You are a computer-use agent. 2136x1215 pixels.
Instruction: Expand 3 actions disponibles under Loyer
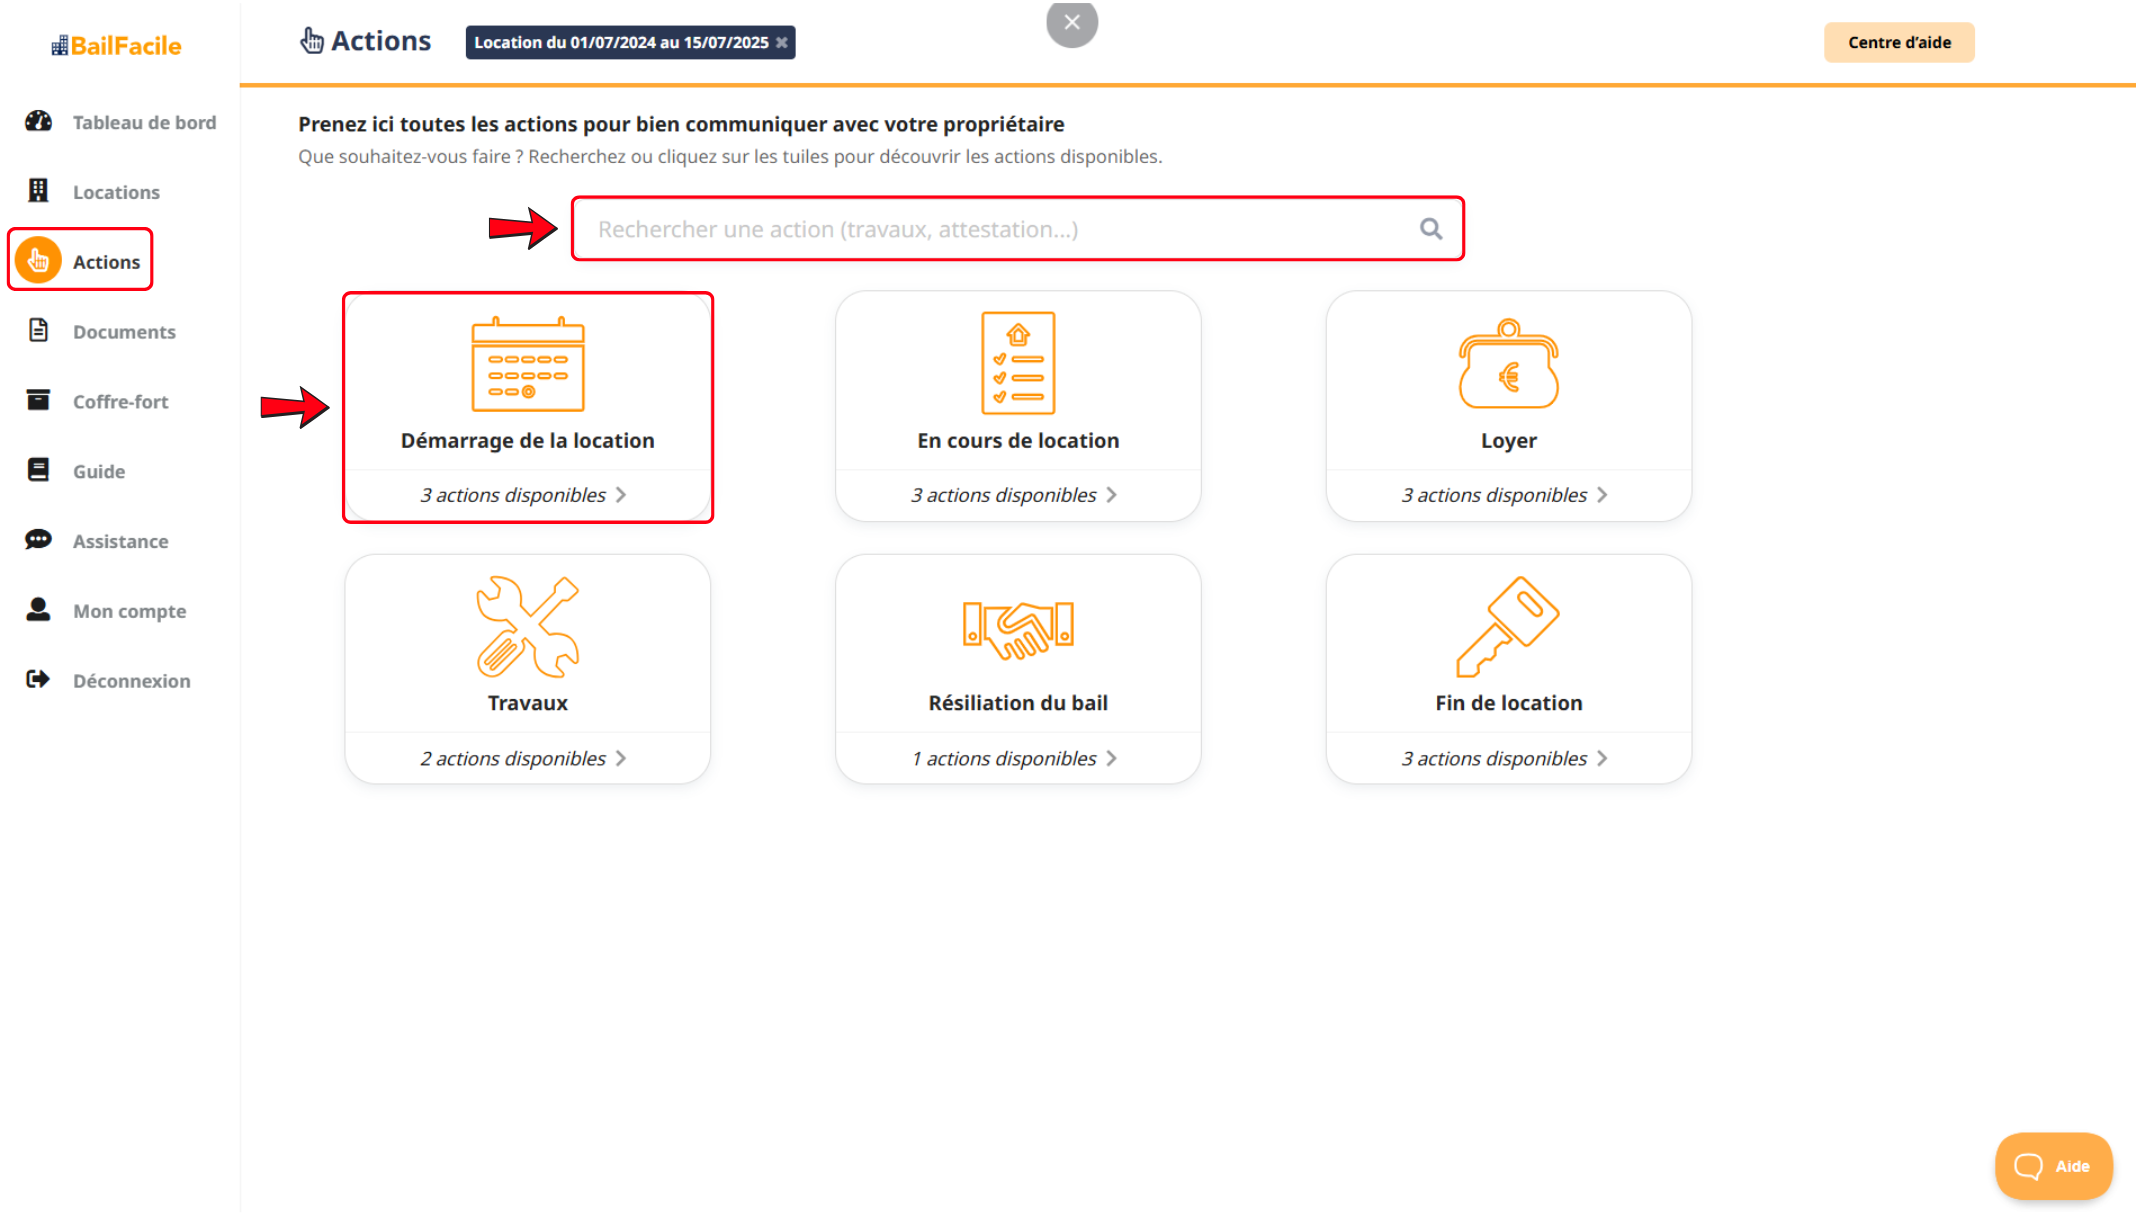coord(1504,495)
